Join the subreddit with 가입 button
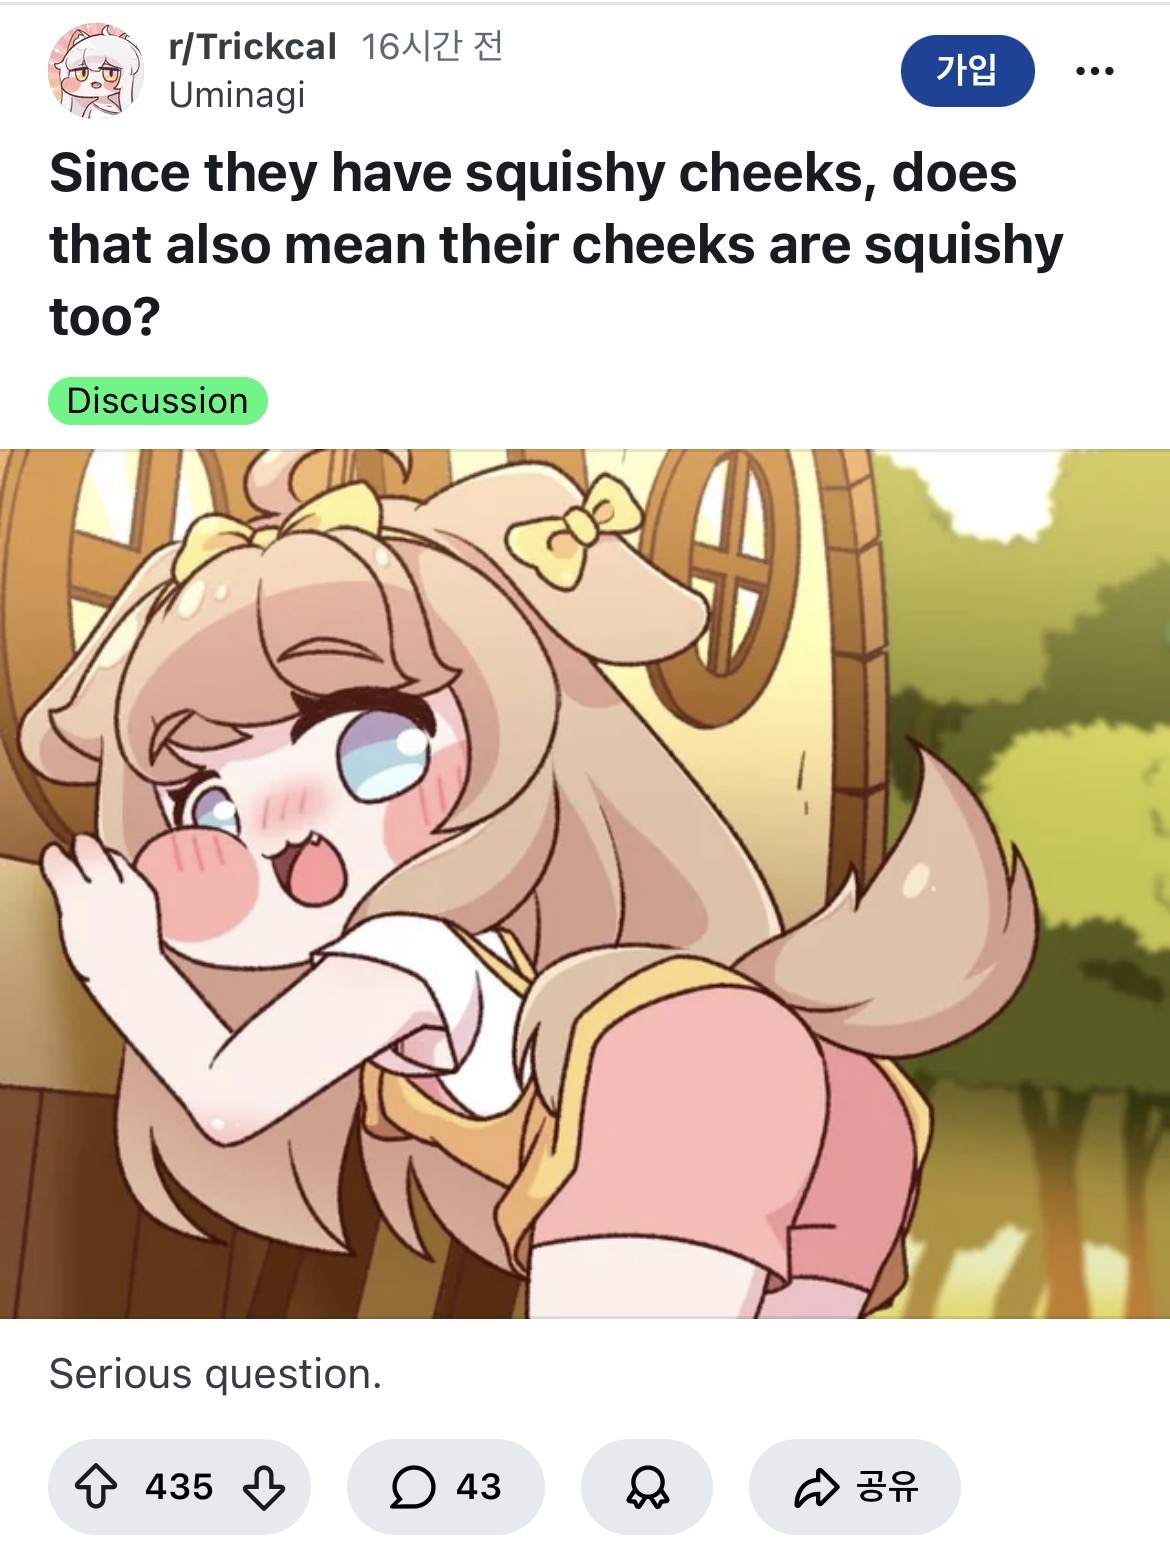 click(x=967, y=71)
